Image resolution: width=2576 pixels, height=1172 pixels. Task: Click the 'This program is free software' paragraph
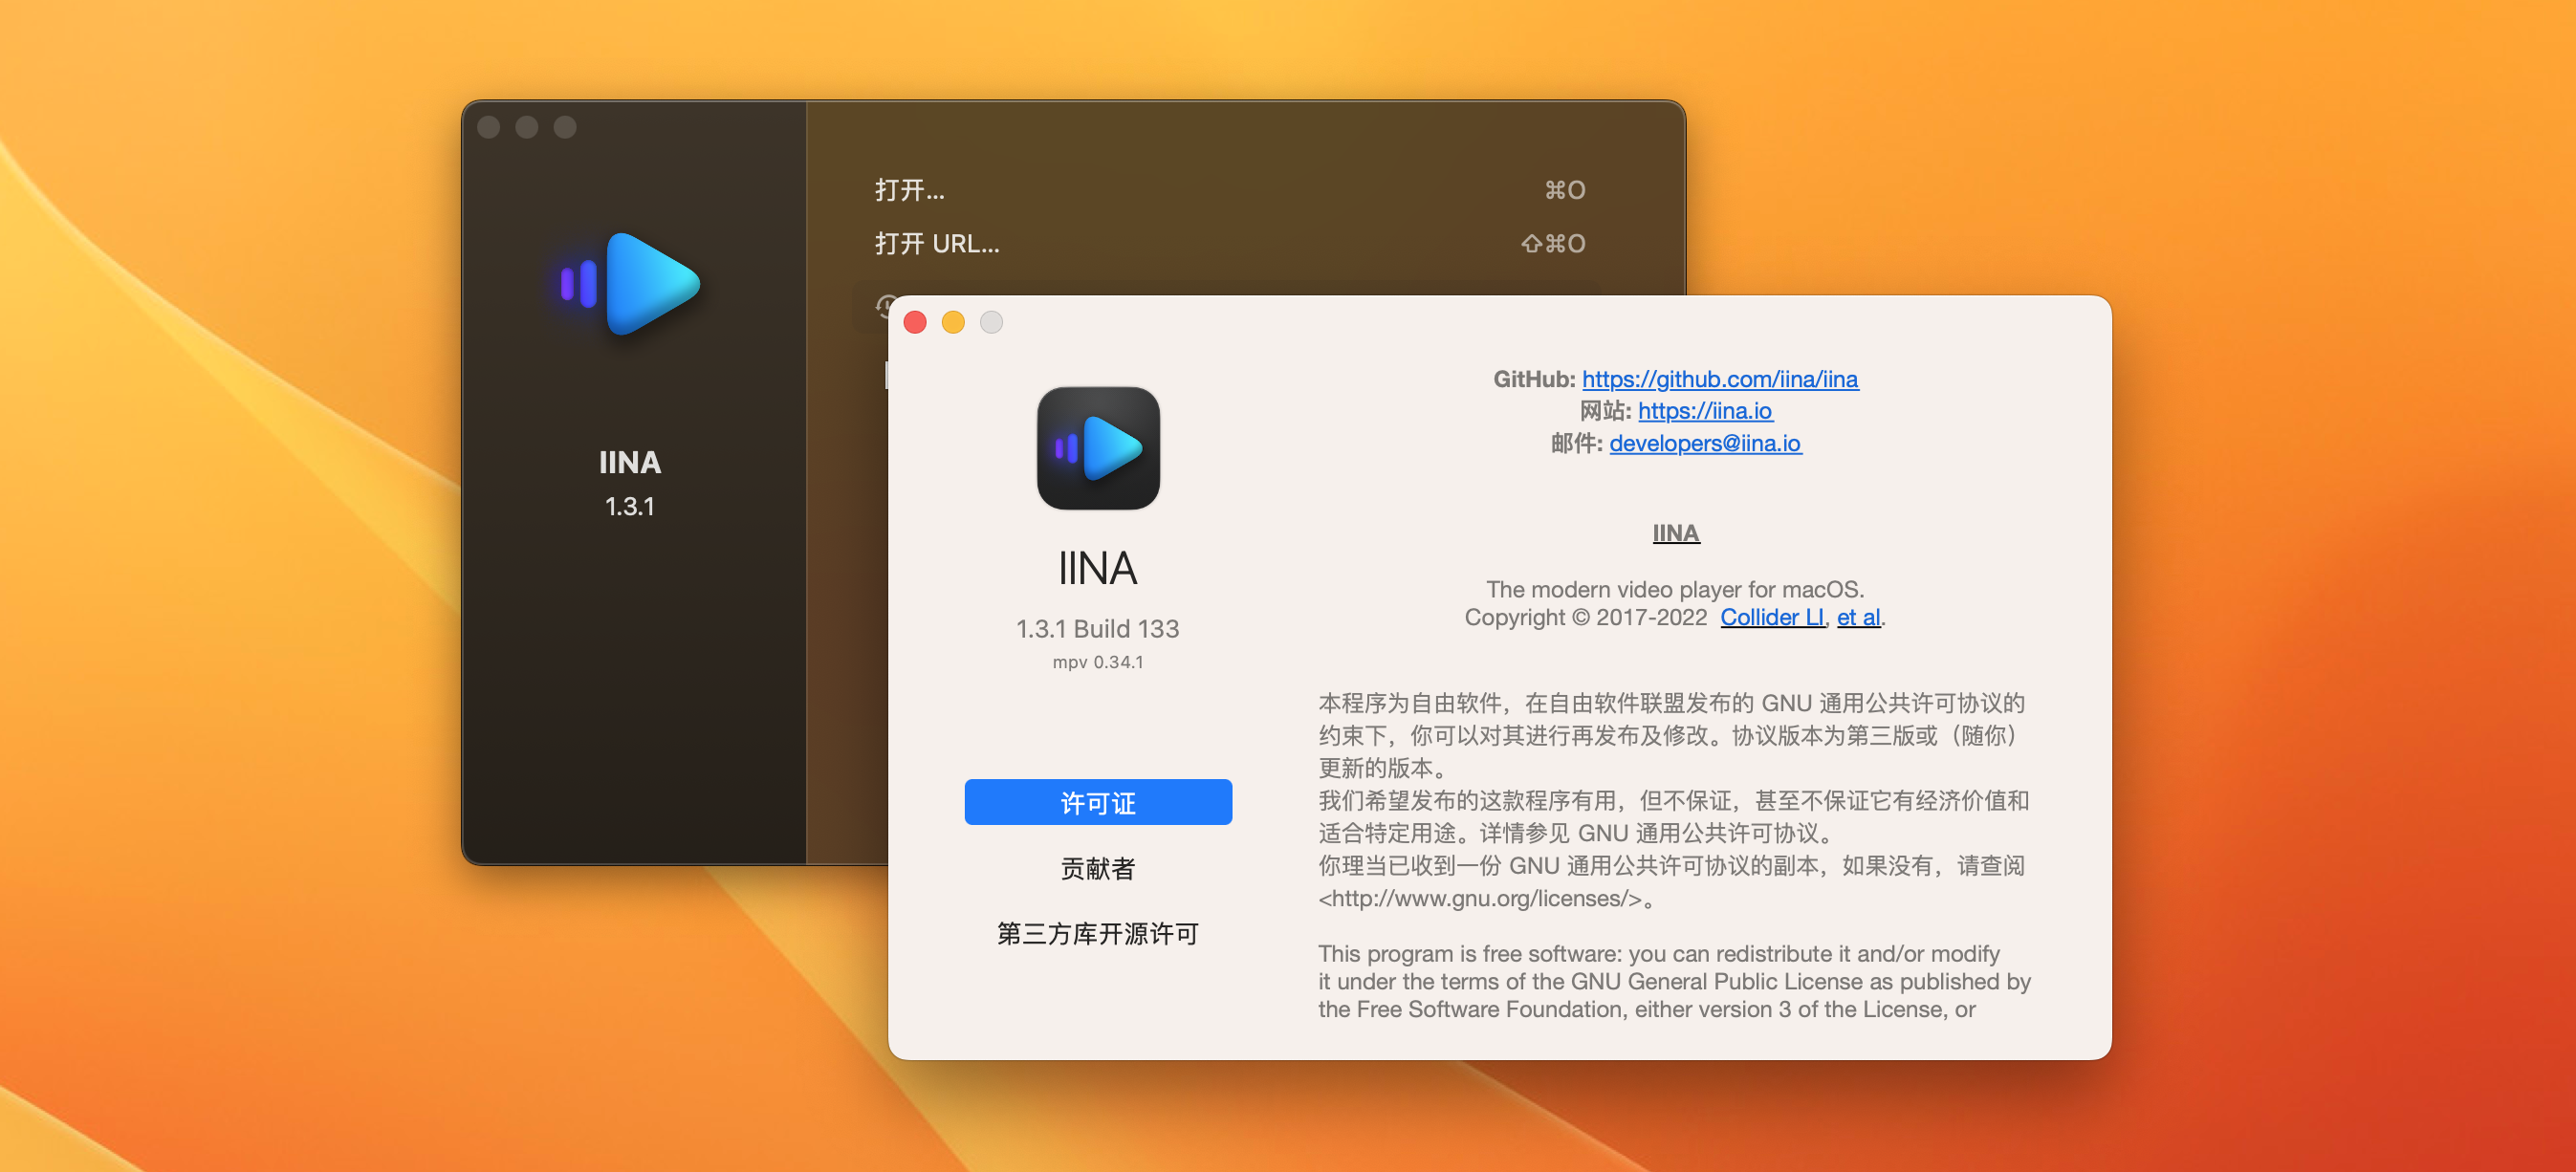1674,981
